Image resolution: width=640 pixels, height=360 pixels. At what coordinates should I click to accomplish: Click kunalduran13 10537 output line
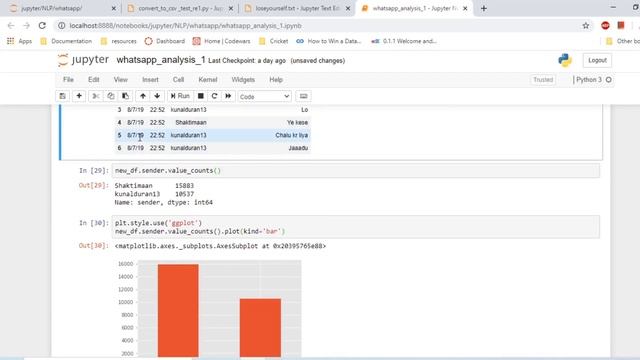[x=154, y=194]
